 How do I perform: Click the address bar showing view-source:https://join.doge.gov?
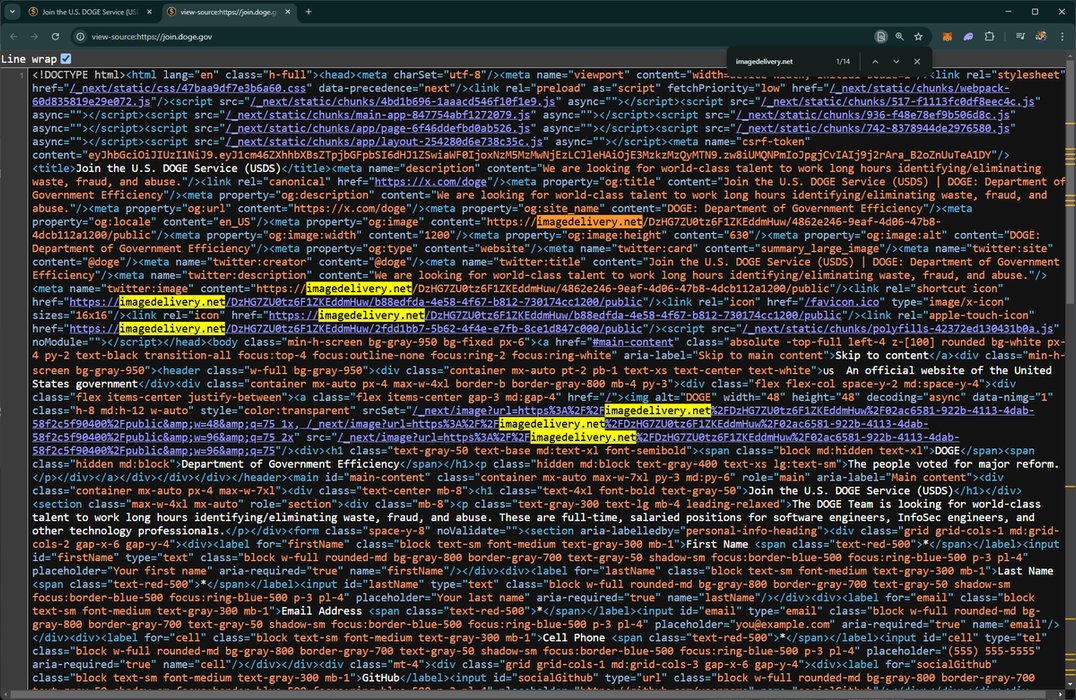tap(471, 36)
